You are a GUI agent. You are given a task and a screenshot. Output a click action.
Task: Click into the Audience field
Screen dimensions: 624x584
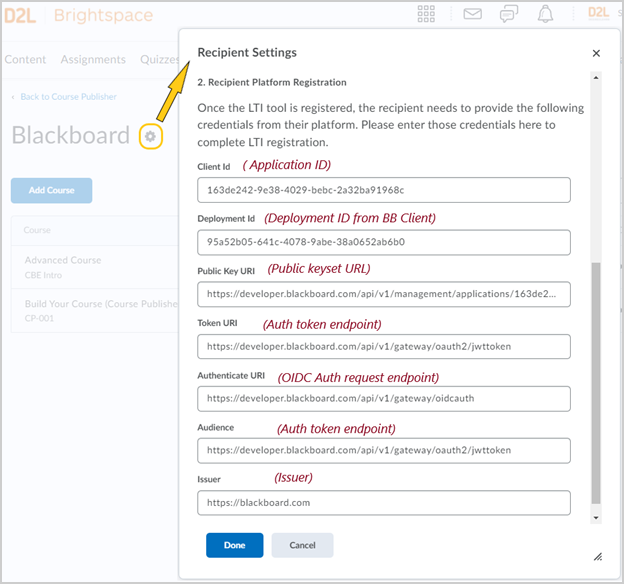point(384,450)
